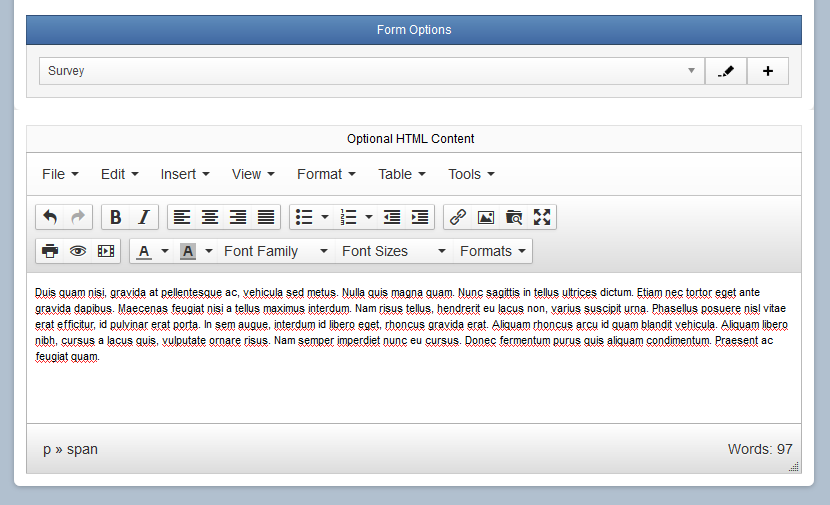Increase indent of paragraph
The image size is (830, 505).
(420, 217)
